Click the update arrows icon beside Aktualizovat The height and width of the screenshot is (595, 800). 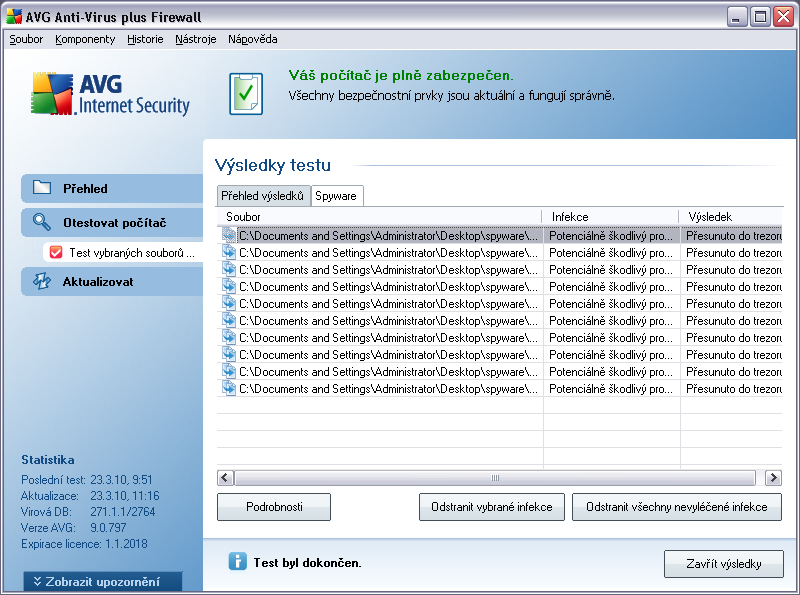tap(42, 281)
